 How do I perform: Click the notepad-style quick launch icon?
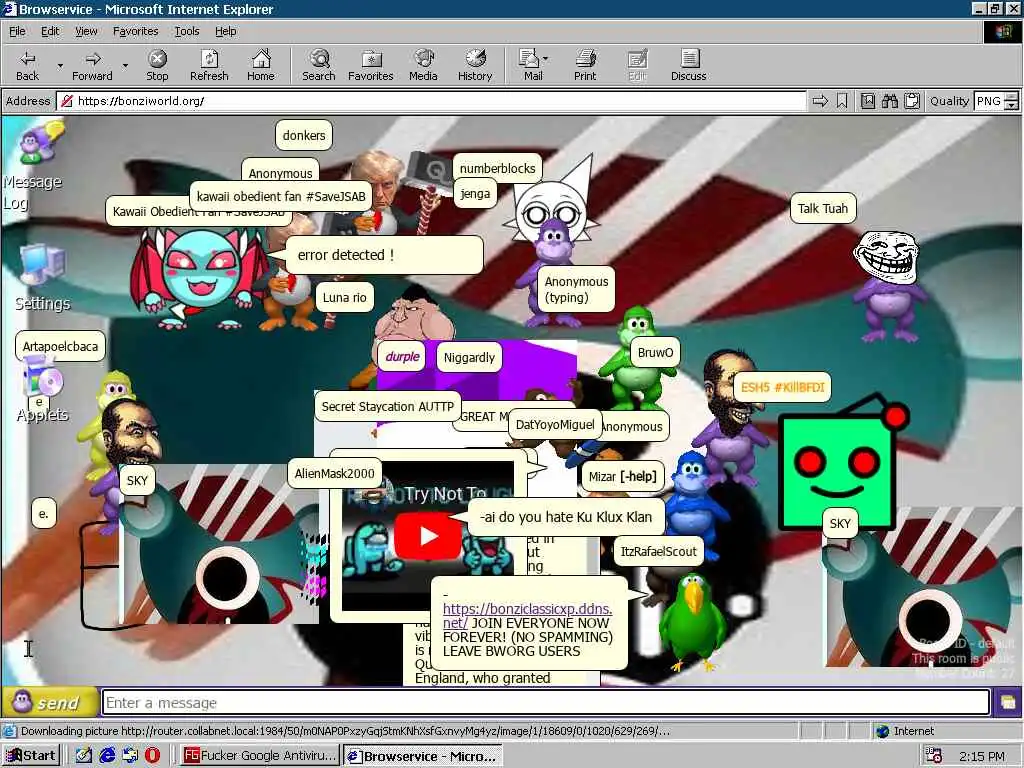click(84, 756)
